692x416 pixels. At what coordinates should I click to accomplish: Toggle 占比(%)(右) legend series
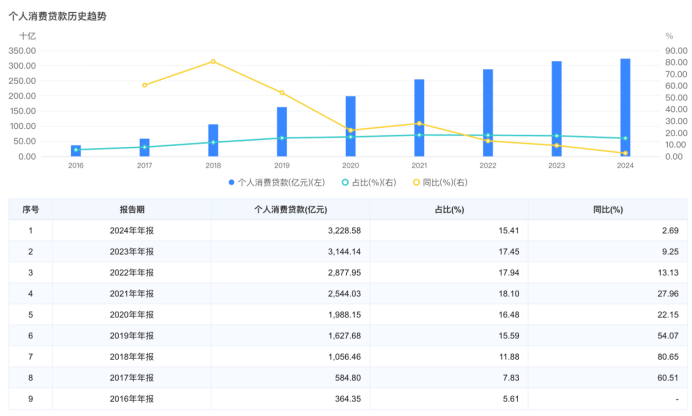369,182
